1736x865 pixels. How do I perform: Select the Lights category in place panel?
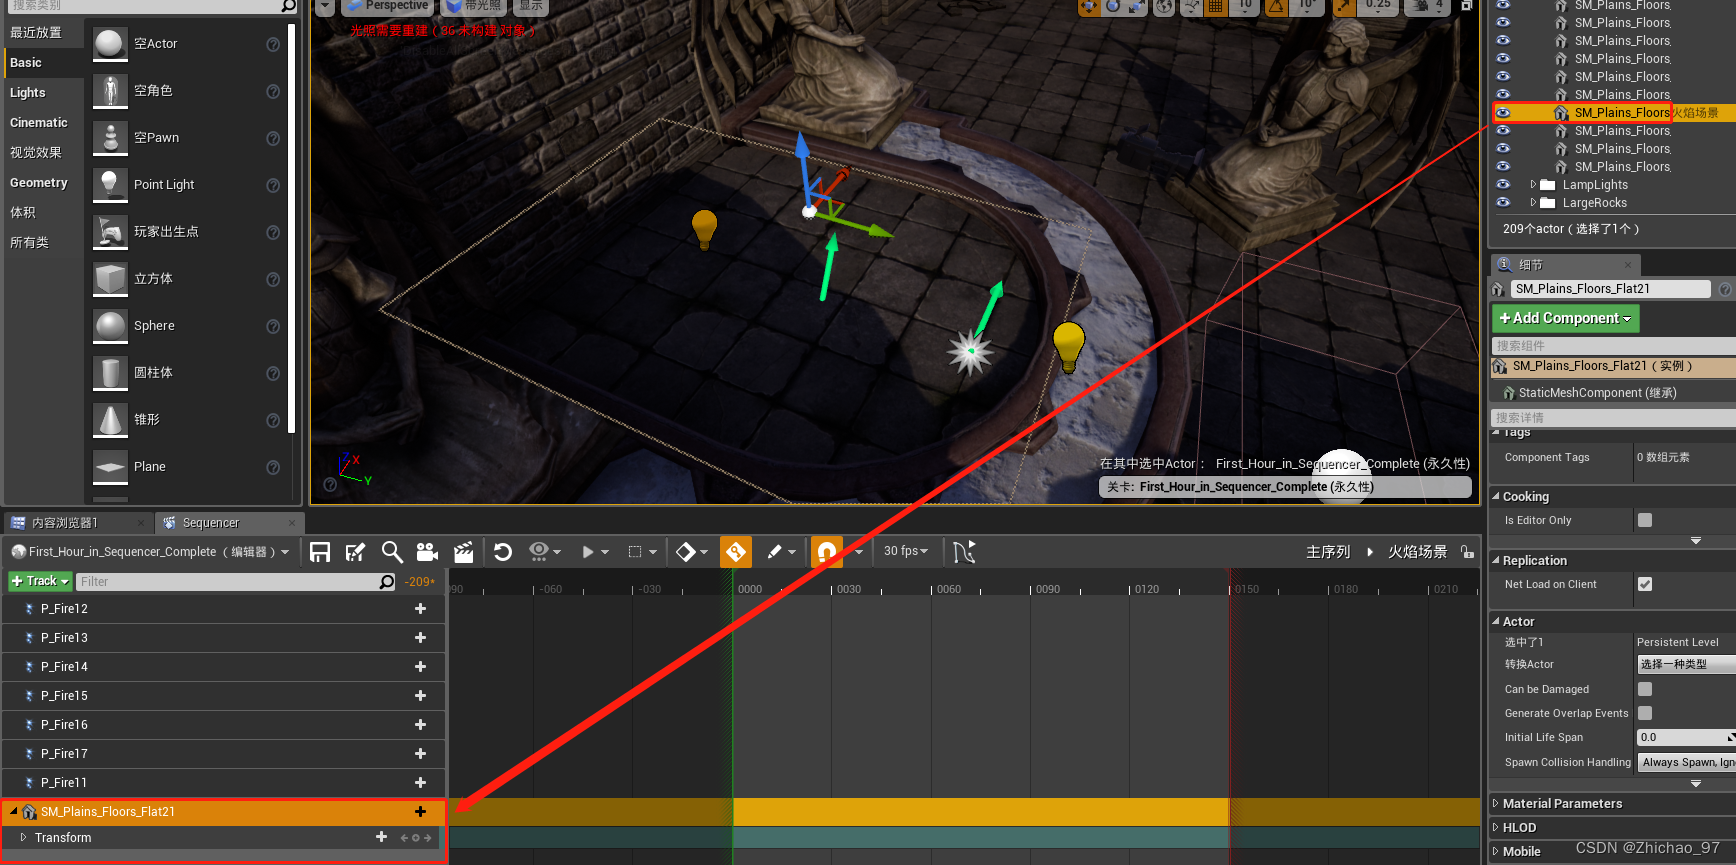click(28, 93)
